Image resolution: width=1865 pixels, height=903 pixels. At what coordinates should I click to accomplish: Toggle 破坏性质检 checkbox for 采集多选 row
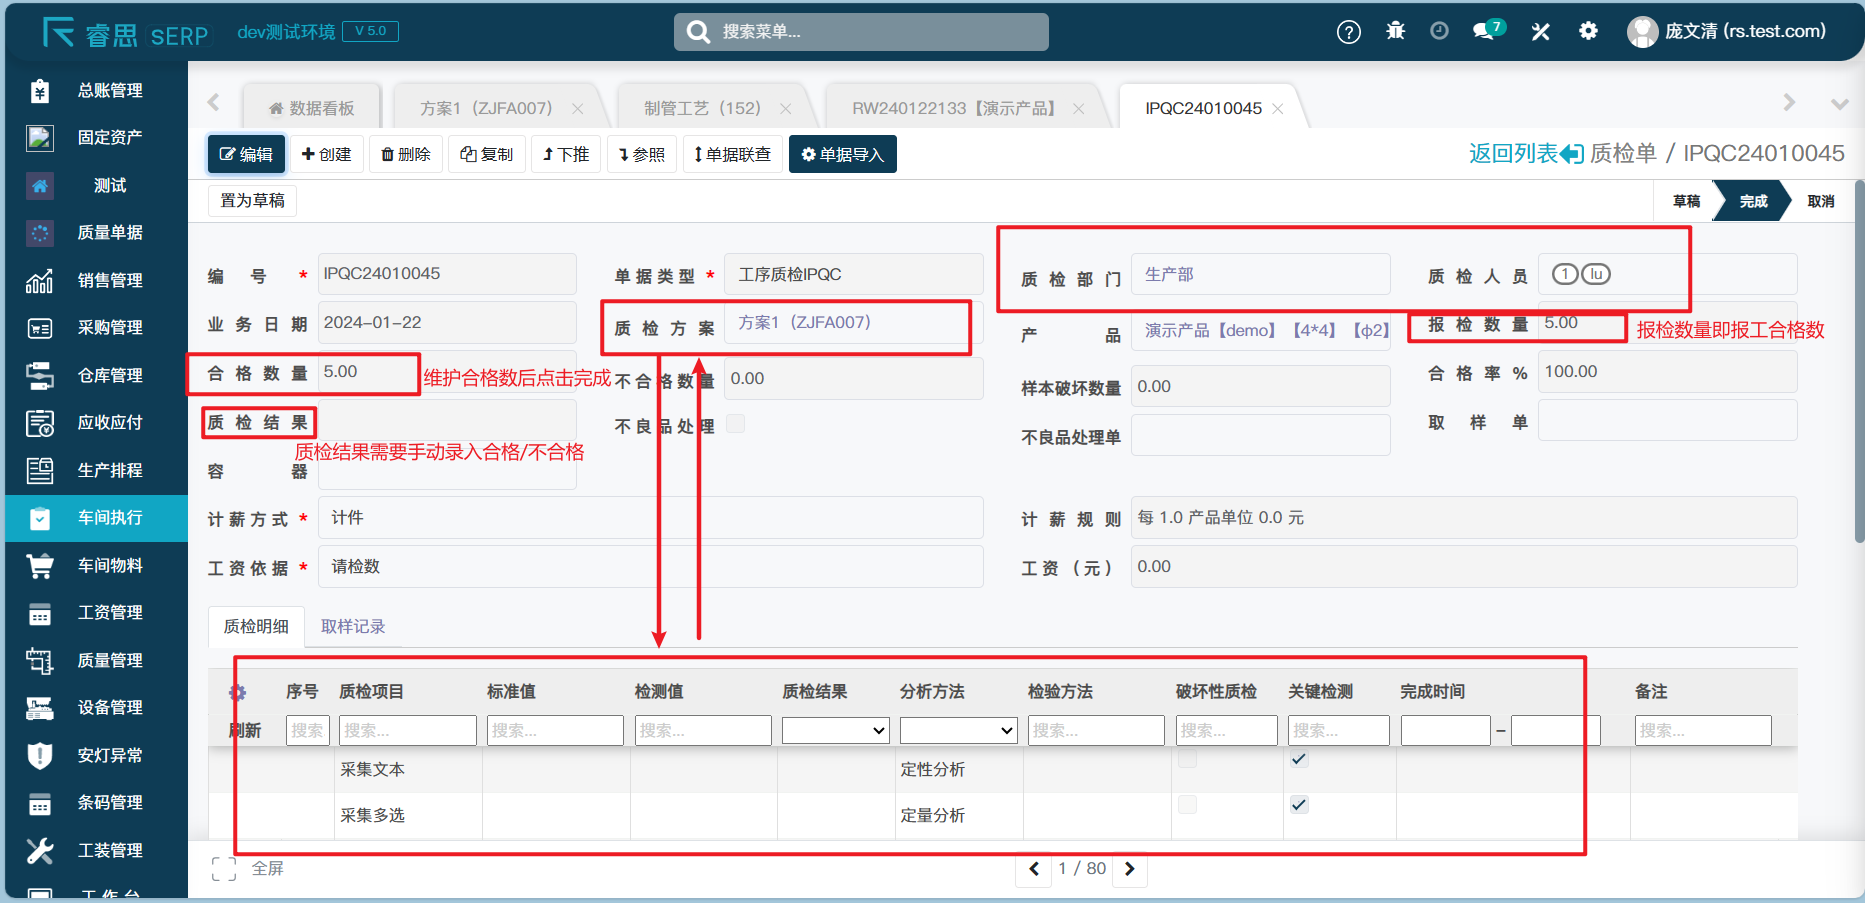pyautogui.click(x=1187, y=805)
